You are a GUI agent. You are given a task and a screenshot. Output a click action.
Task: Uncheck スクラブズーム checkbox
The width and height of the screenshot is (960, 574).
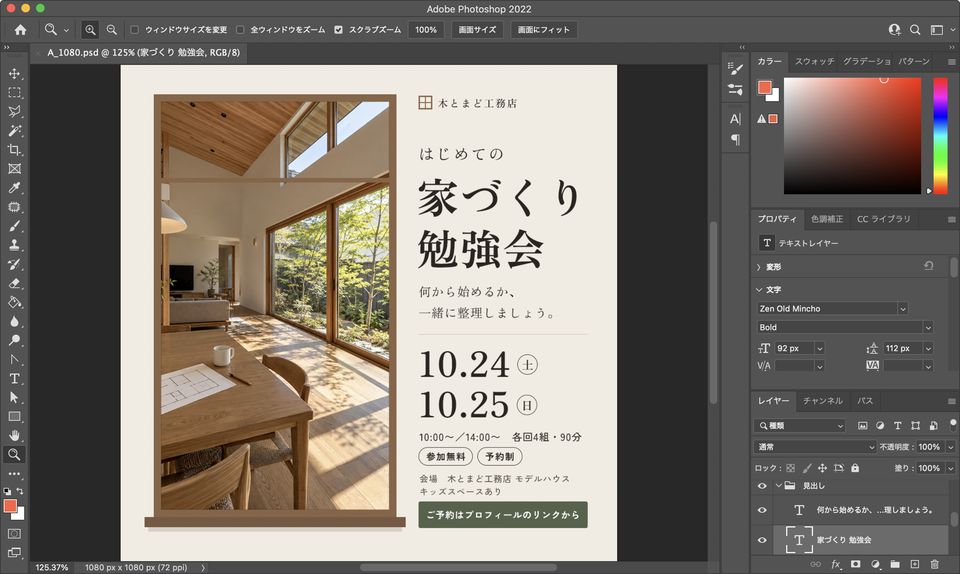point(339,29)
